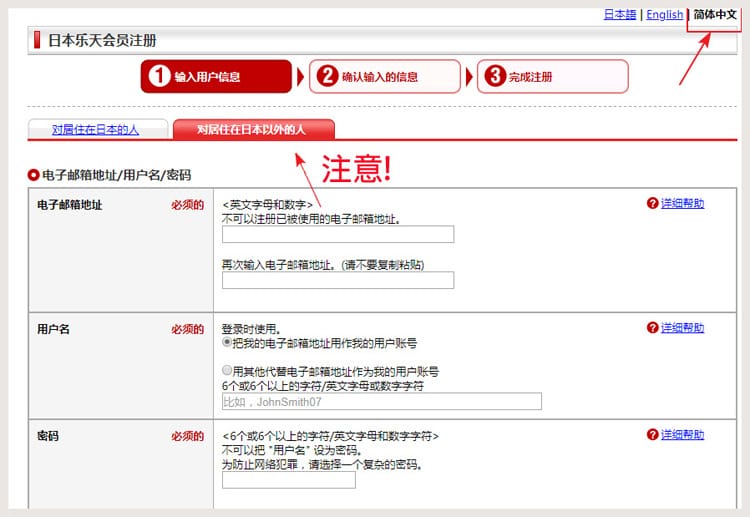Click the 不可以注册已被使用的电子邮箱地址 note
750x517 pixels.
311,219
